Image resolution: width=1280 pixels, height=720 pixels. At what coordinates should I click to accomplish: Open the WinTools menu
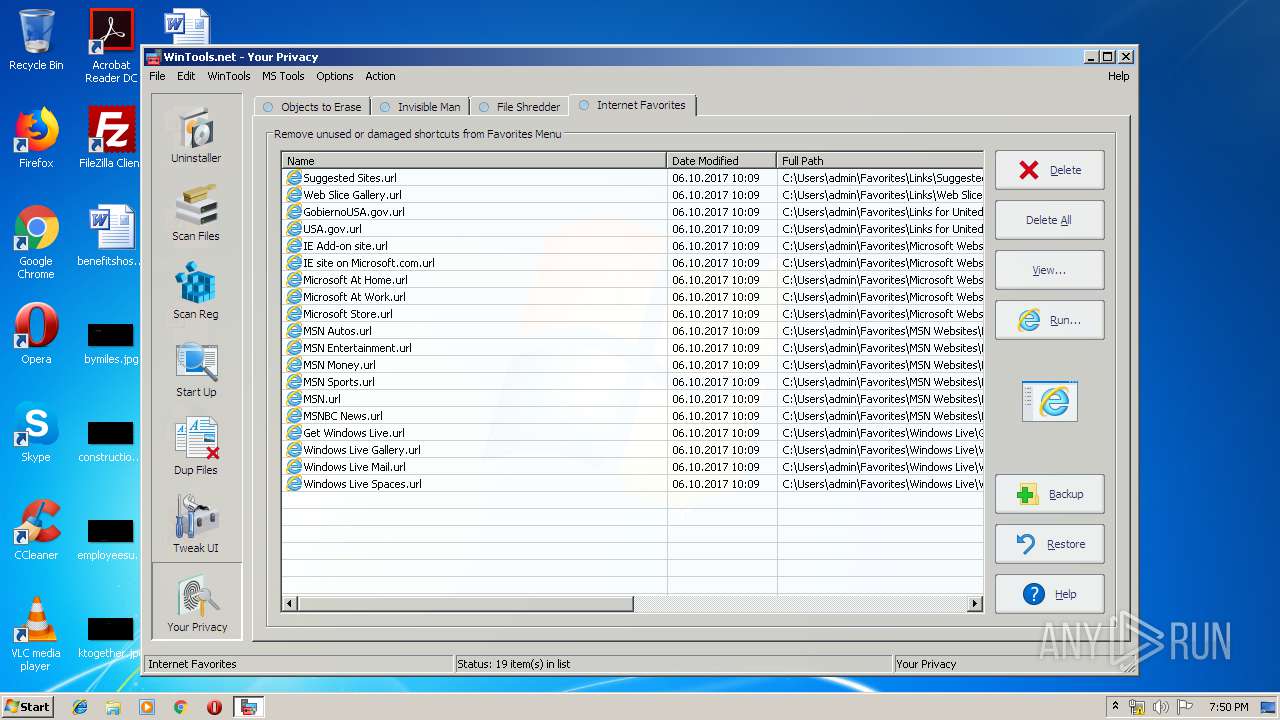point(229,76)
